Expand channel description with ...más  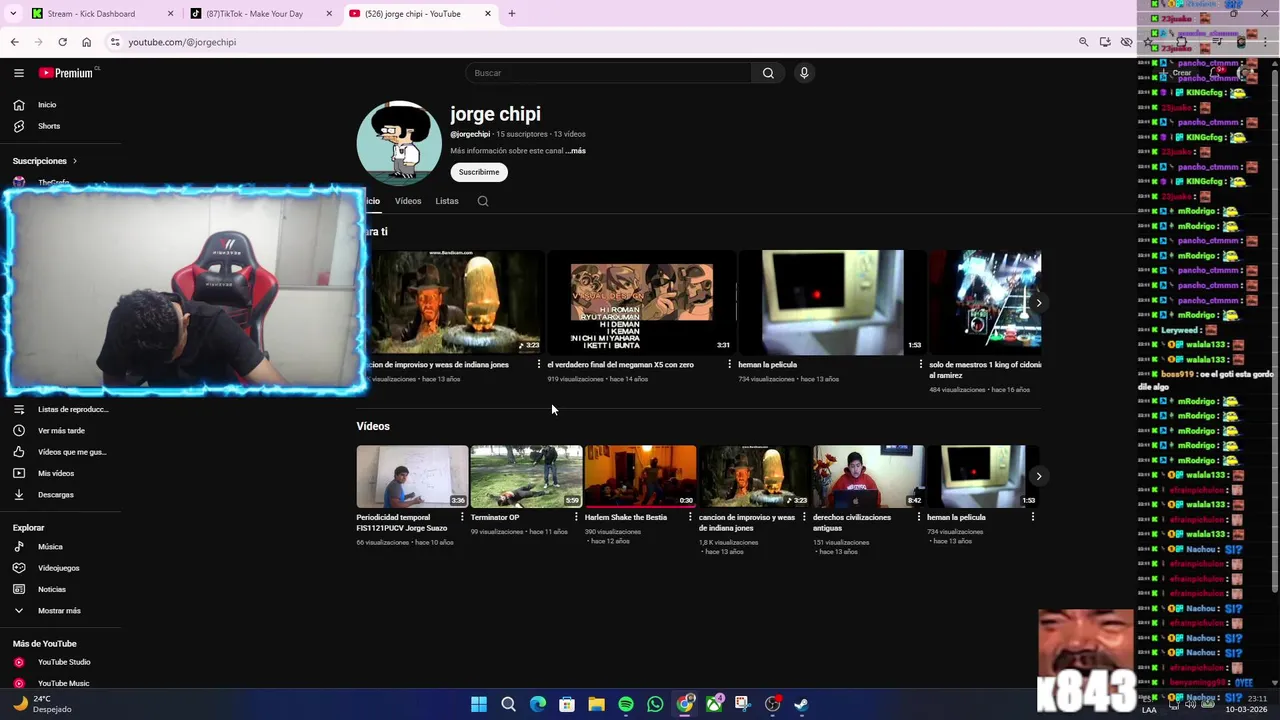(x=576, y=151)
